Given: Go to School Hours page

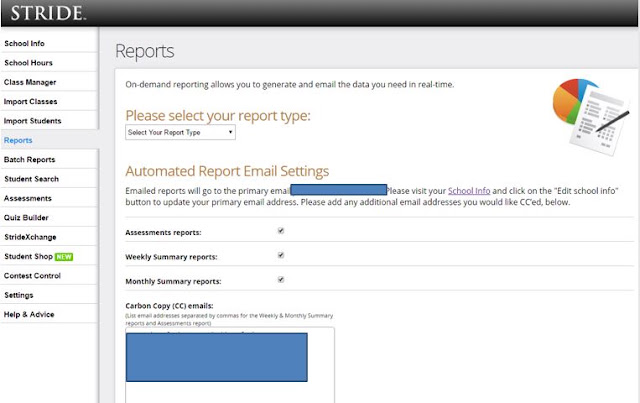Looking at the screenshot, I should (29, 63).
